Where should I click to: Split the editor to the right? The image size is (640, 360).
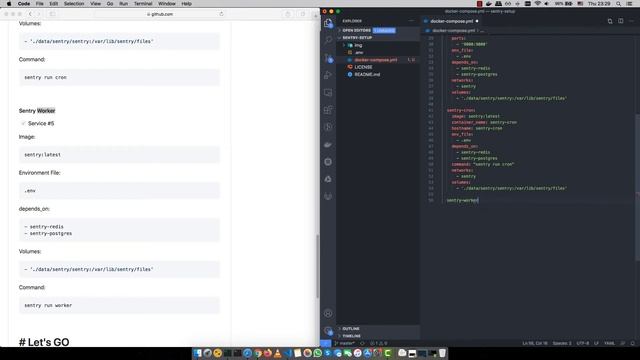[620, 21]
